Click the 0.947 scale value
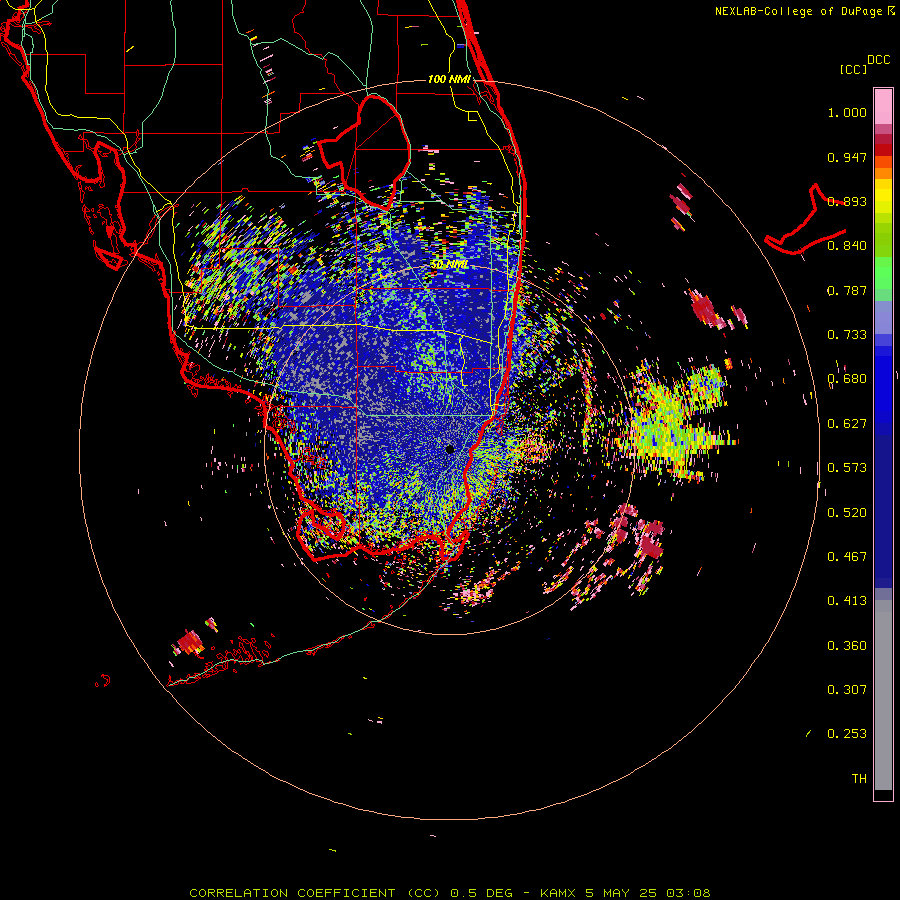Viewport: 900px width, 900px height. [x=847, y=157]
